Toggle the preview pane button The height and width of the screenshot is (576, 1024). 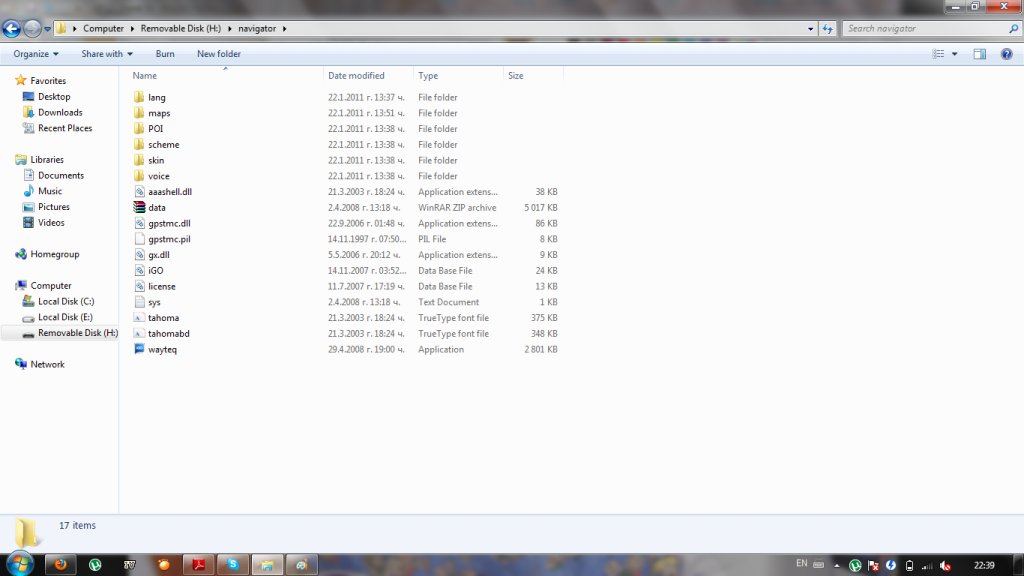pyautogui.click(x=980, y=54)
